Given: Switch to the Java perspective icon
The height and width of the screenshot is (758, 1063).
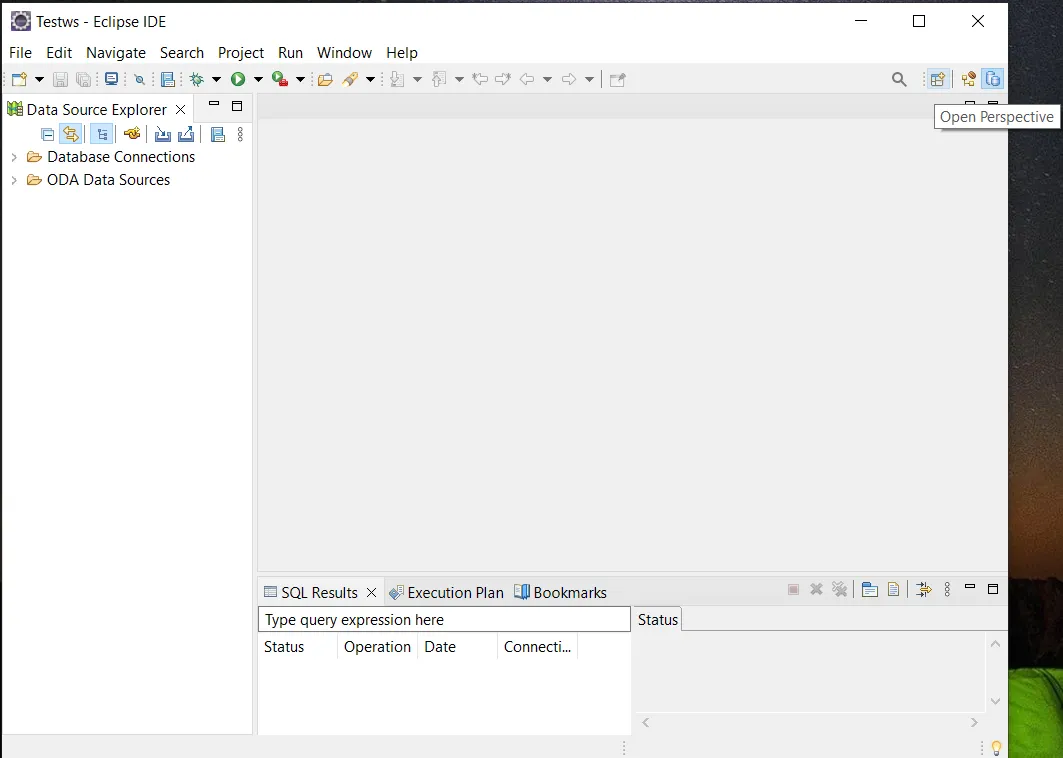Looking at the screenshot, I should [x=969, y=79].
